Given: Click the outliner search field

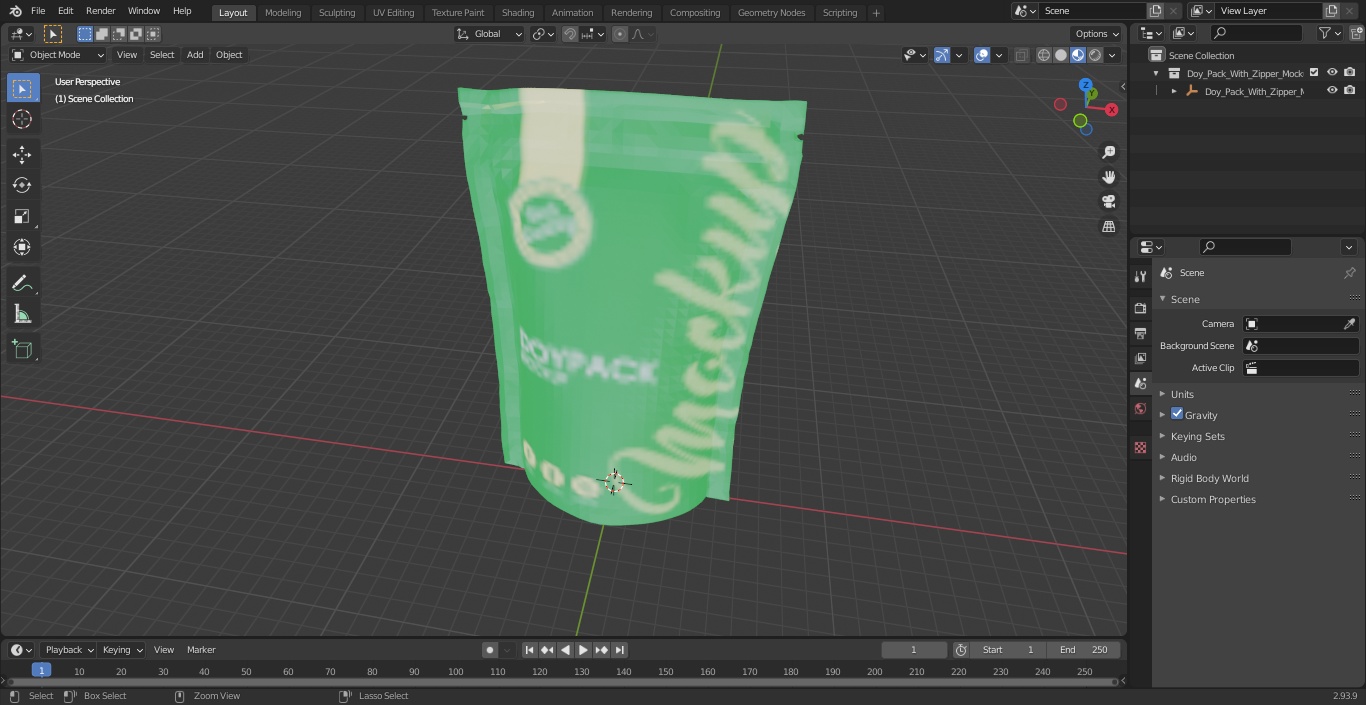Looking at the screenshot, I should [1255, 33].
